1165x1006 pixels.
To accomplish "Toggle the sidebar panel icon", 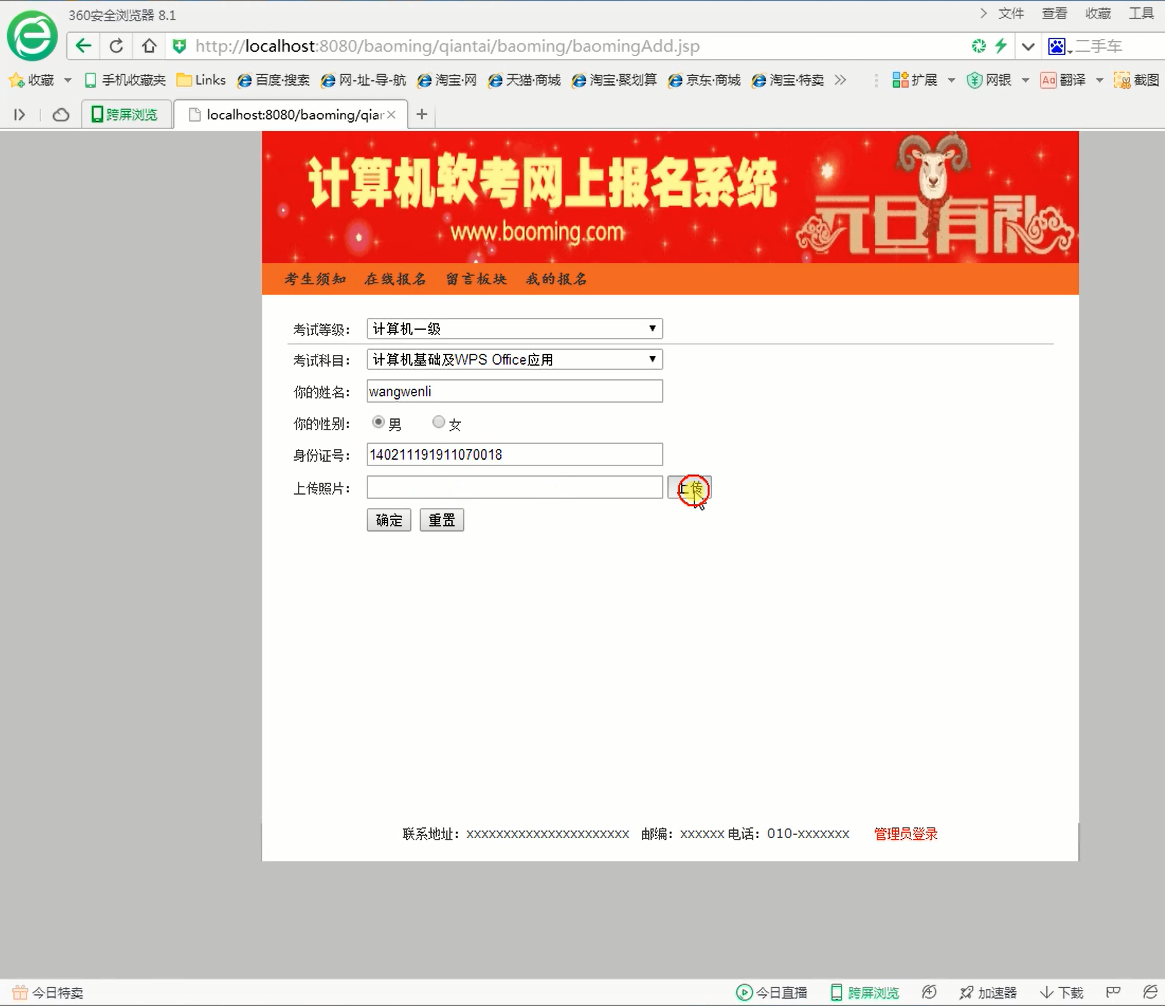I will coord(20,114).
